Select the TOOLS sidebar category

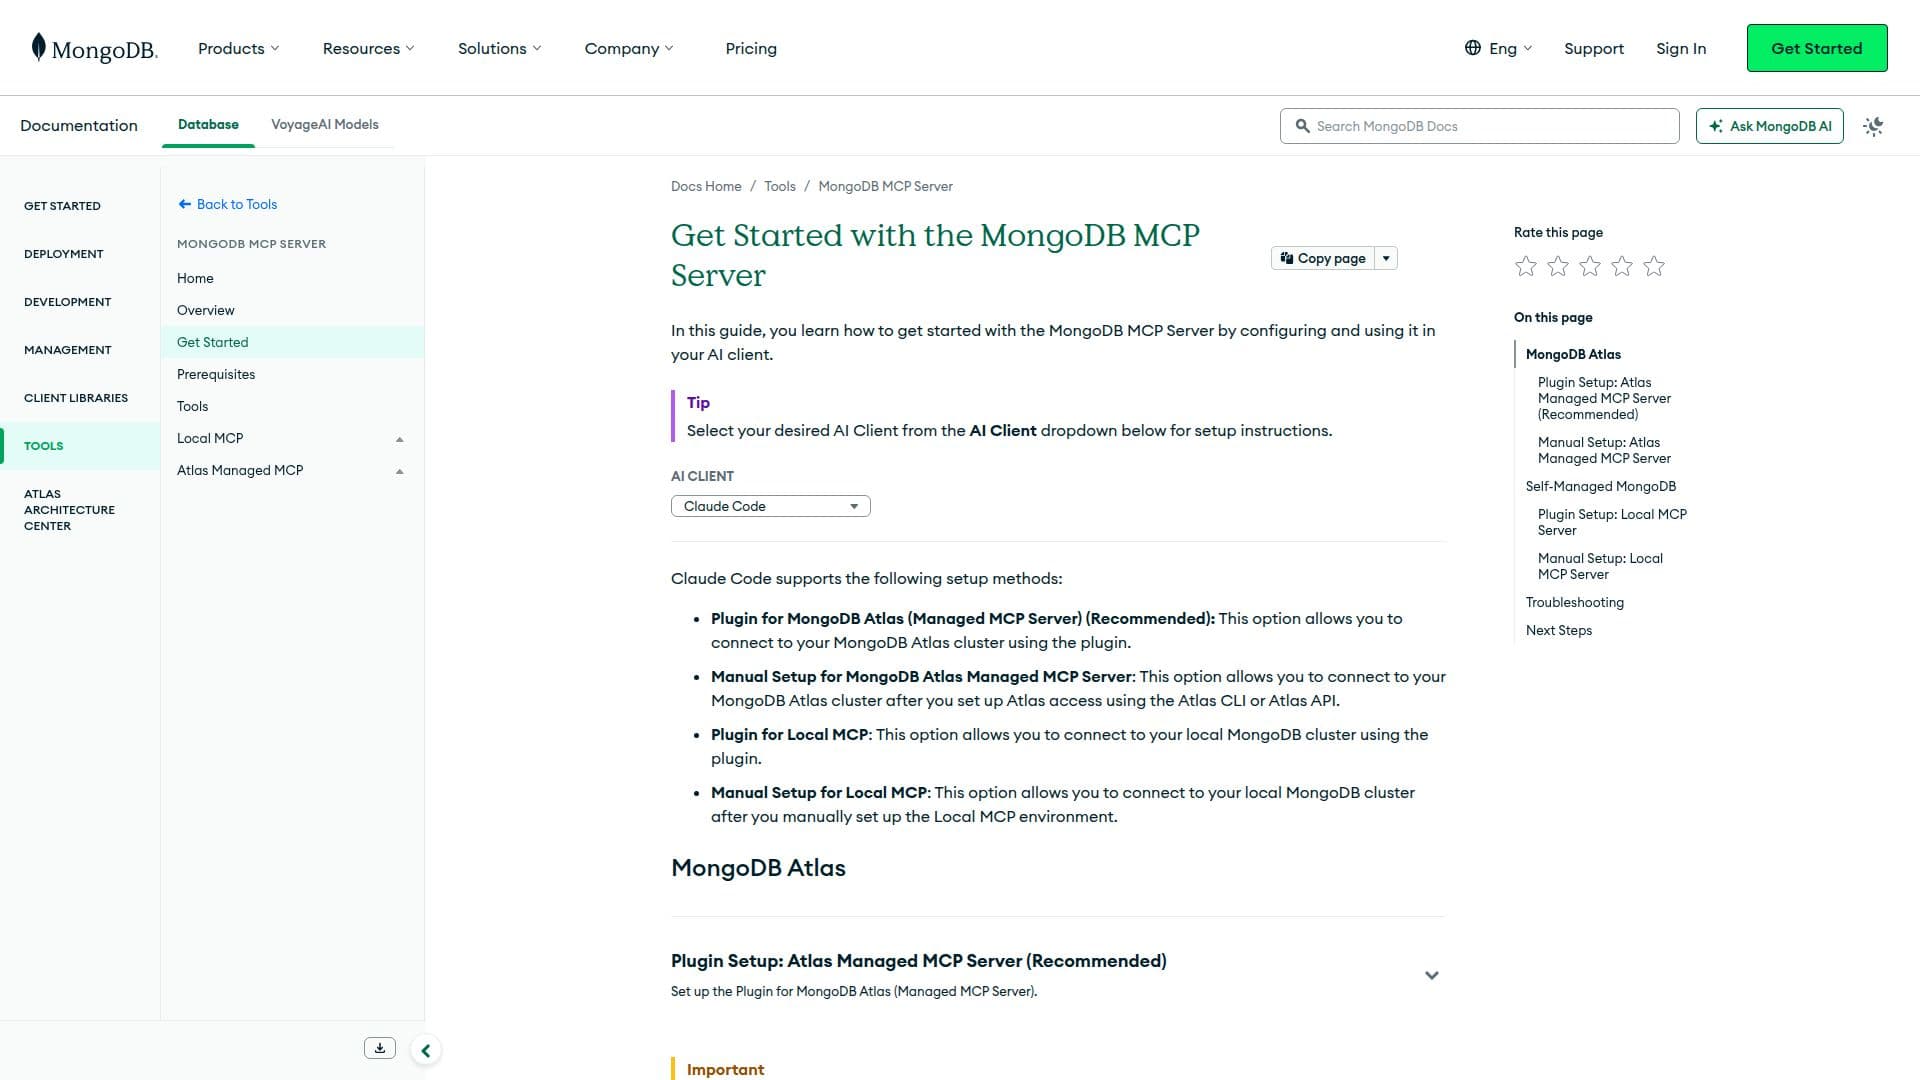80,446
